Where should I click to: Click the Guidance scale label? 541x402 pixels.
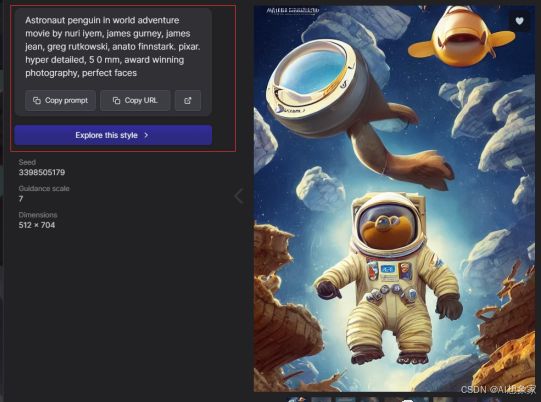[44, 188]
